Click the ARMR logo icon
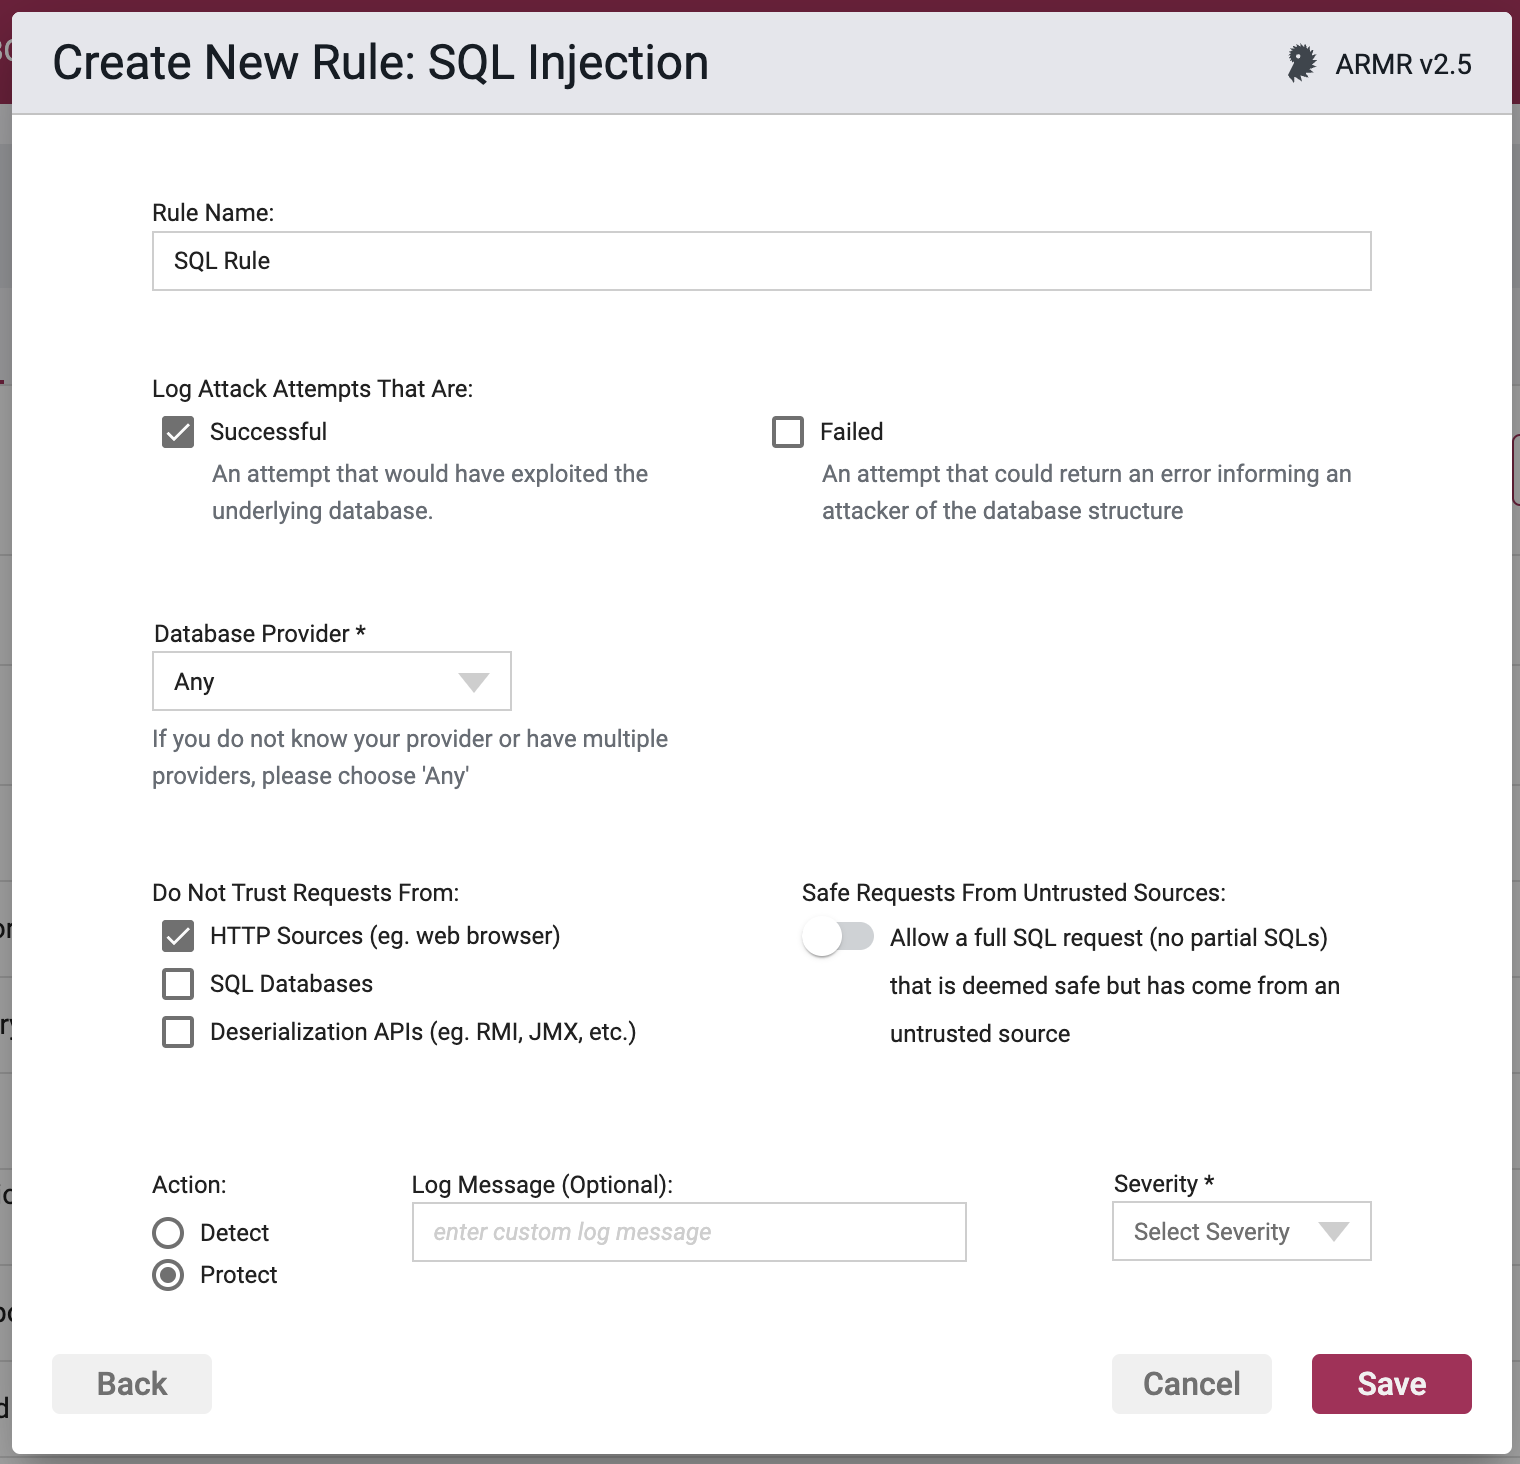Image resolution: width=1520 pixels, height=1464 pixels. coord(1302,63)
